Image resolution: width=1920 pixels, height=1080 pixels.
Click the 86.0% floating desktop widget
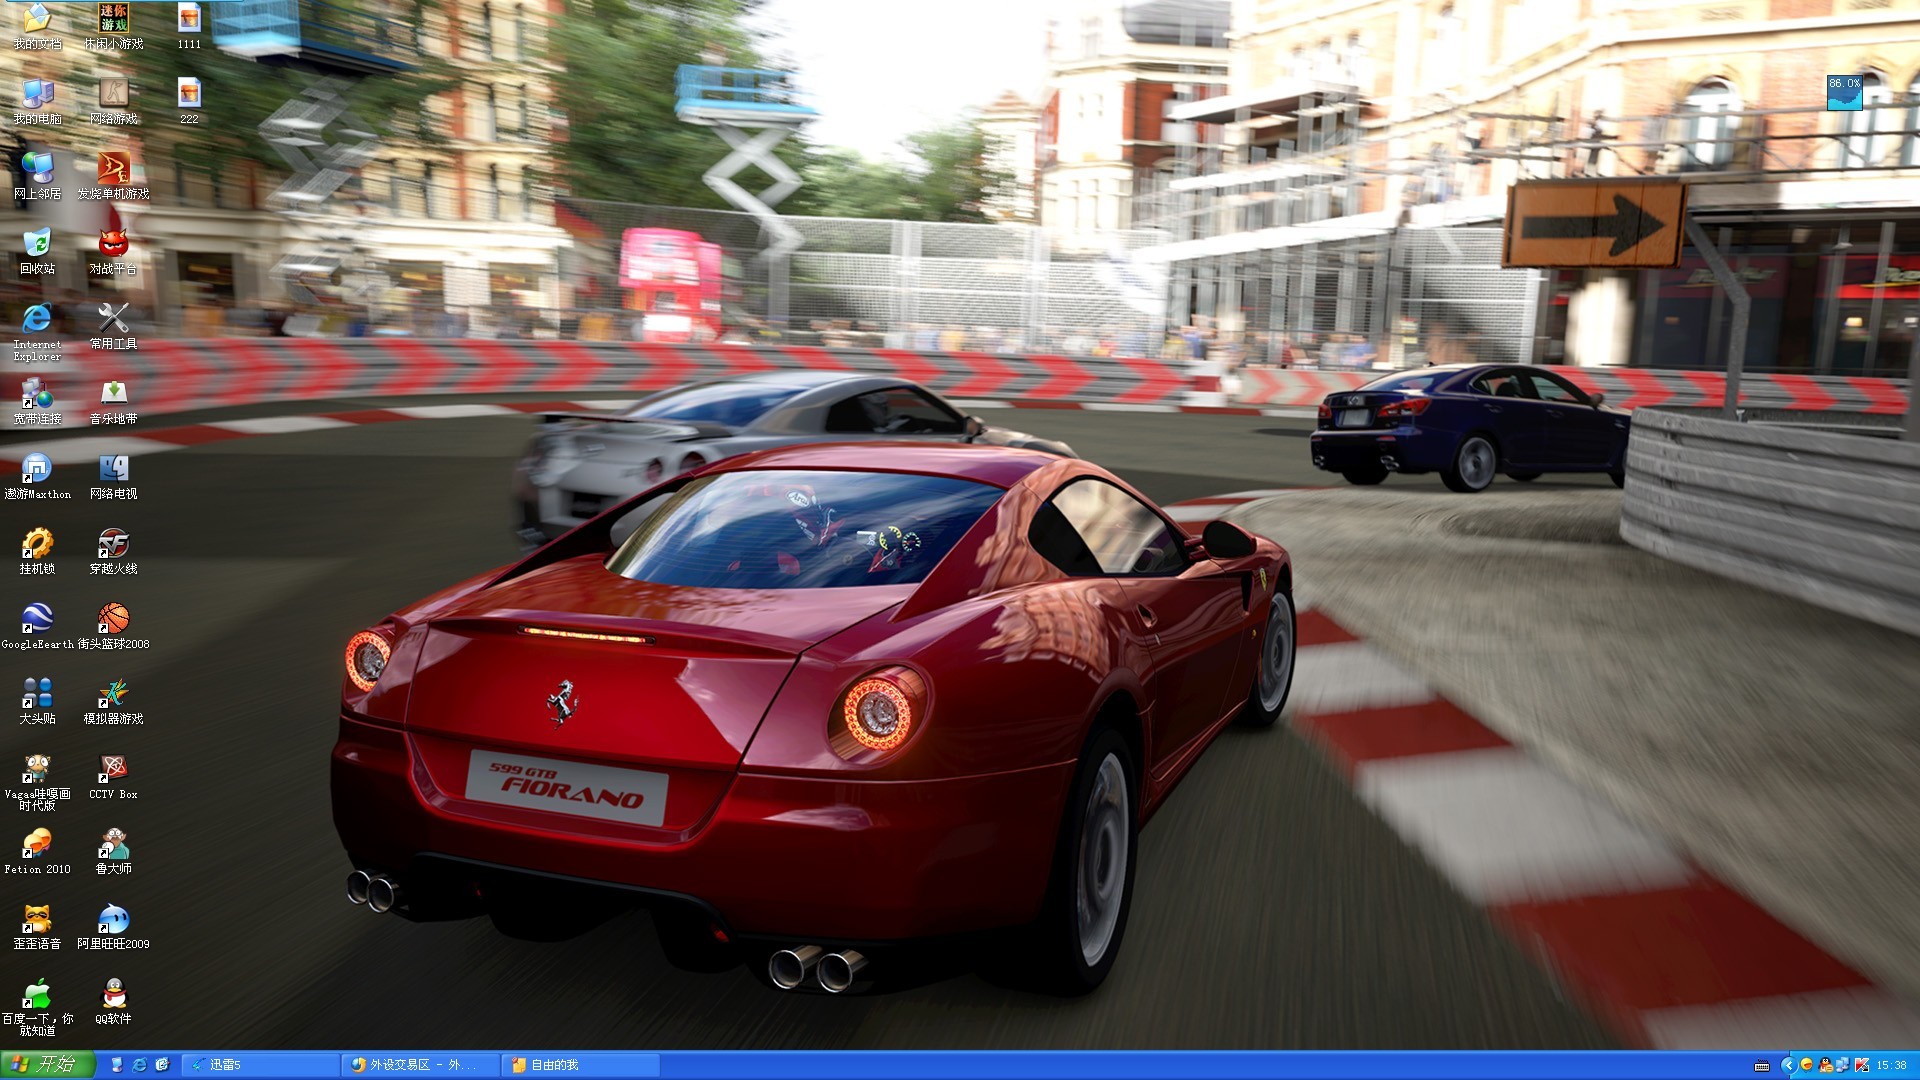[1844, 92]
